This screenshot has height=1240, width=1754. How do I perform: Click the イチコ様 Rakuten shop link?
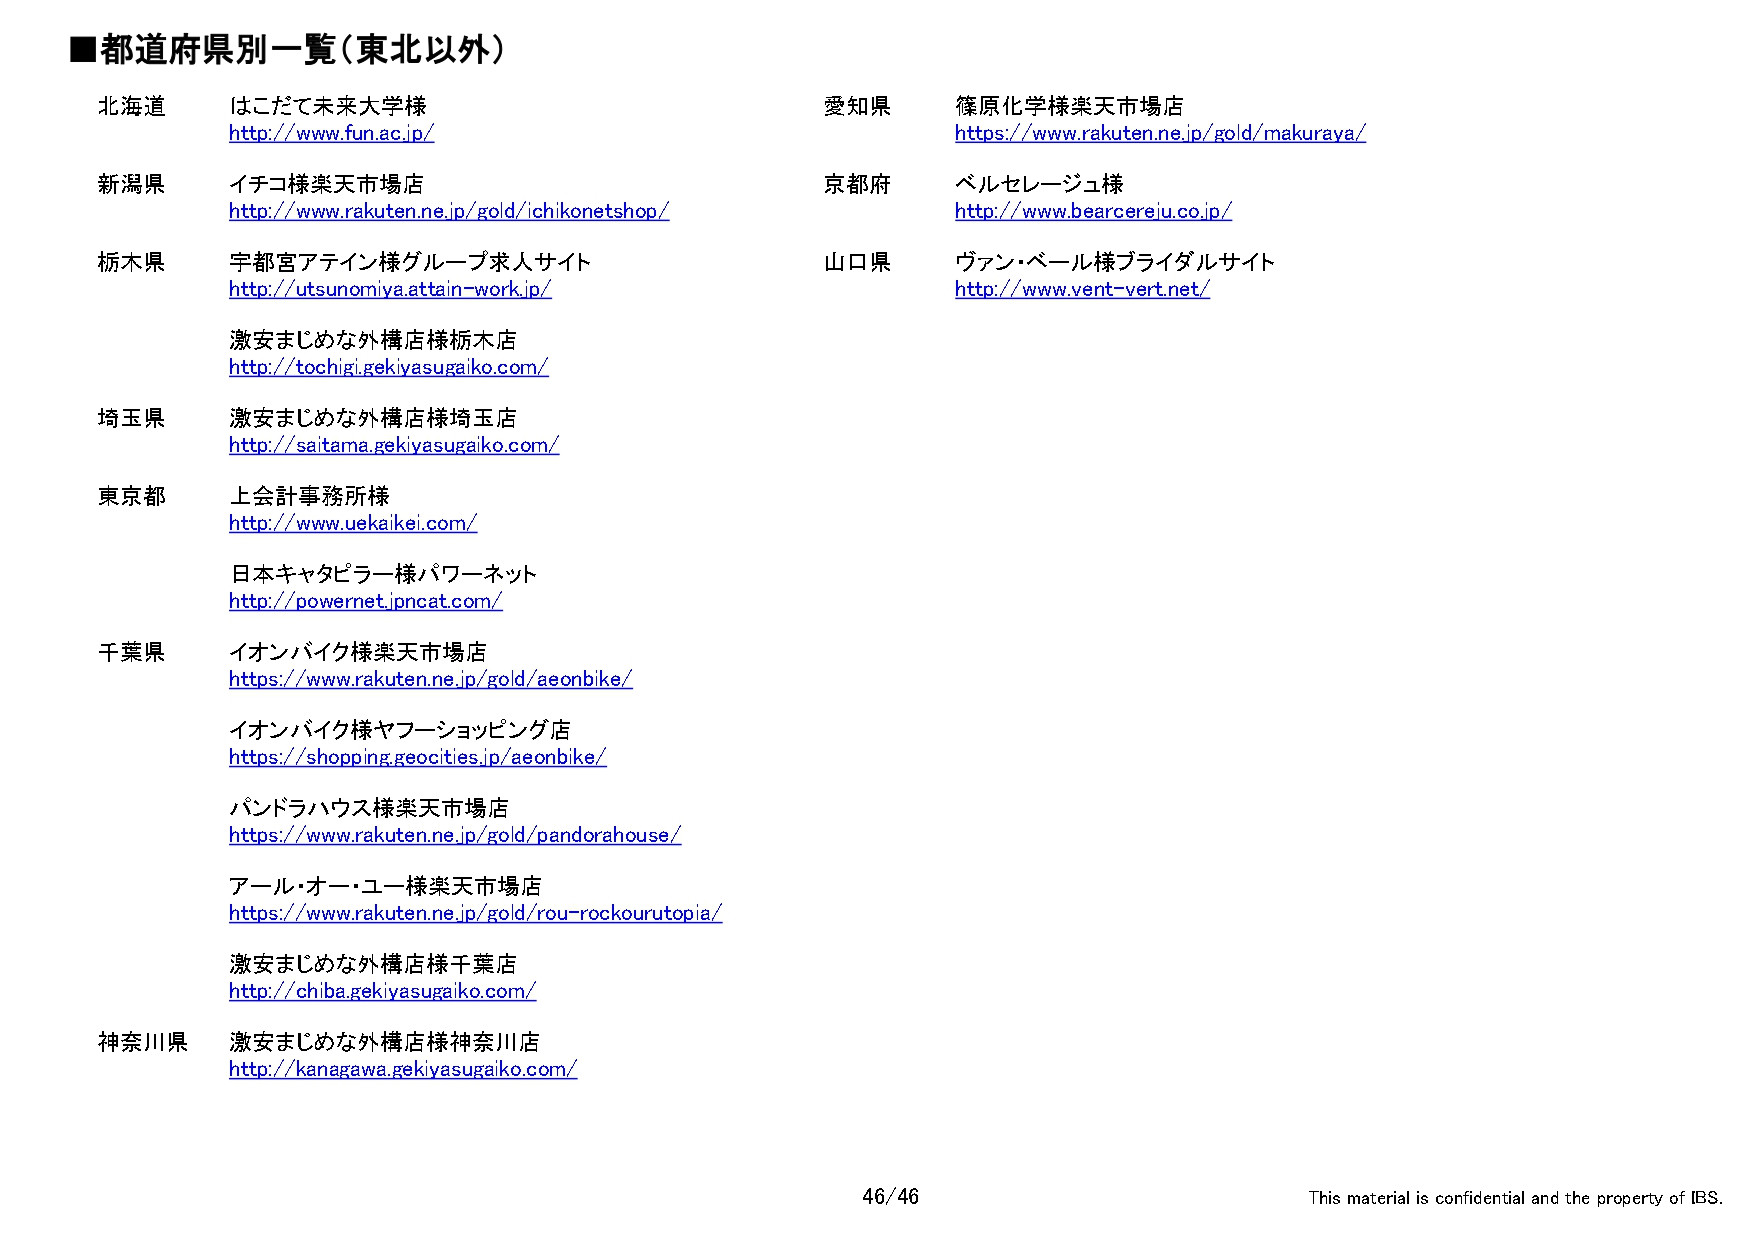(448, 211)
